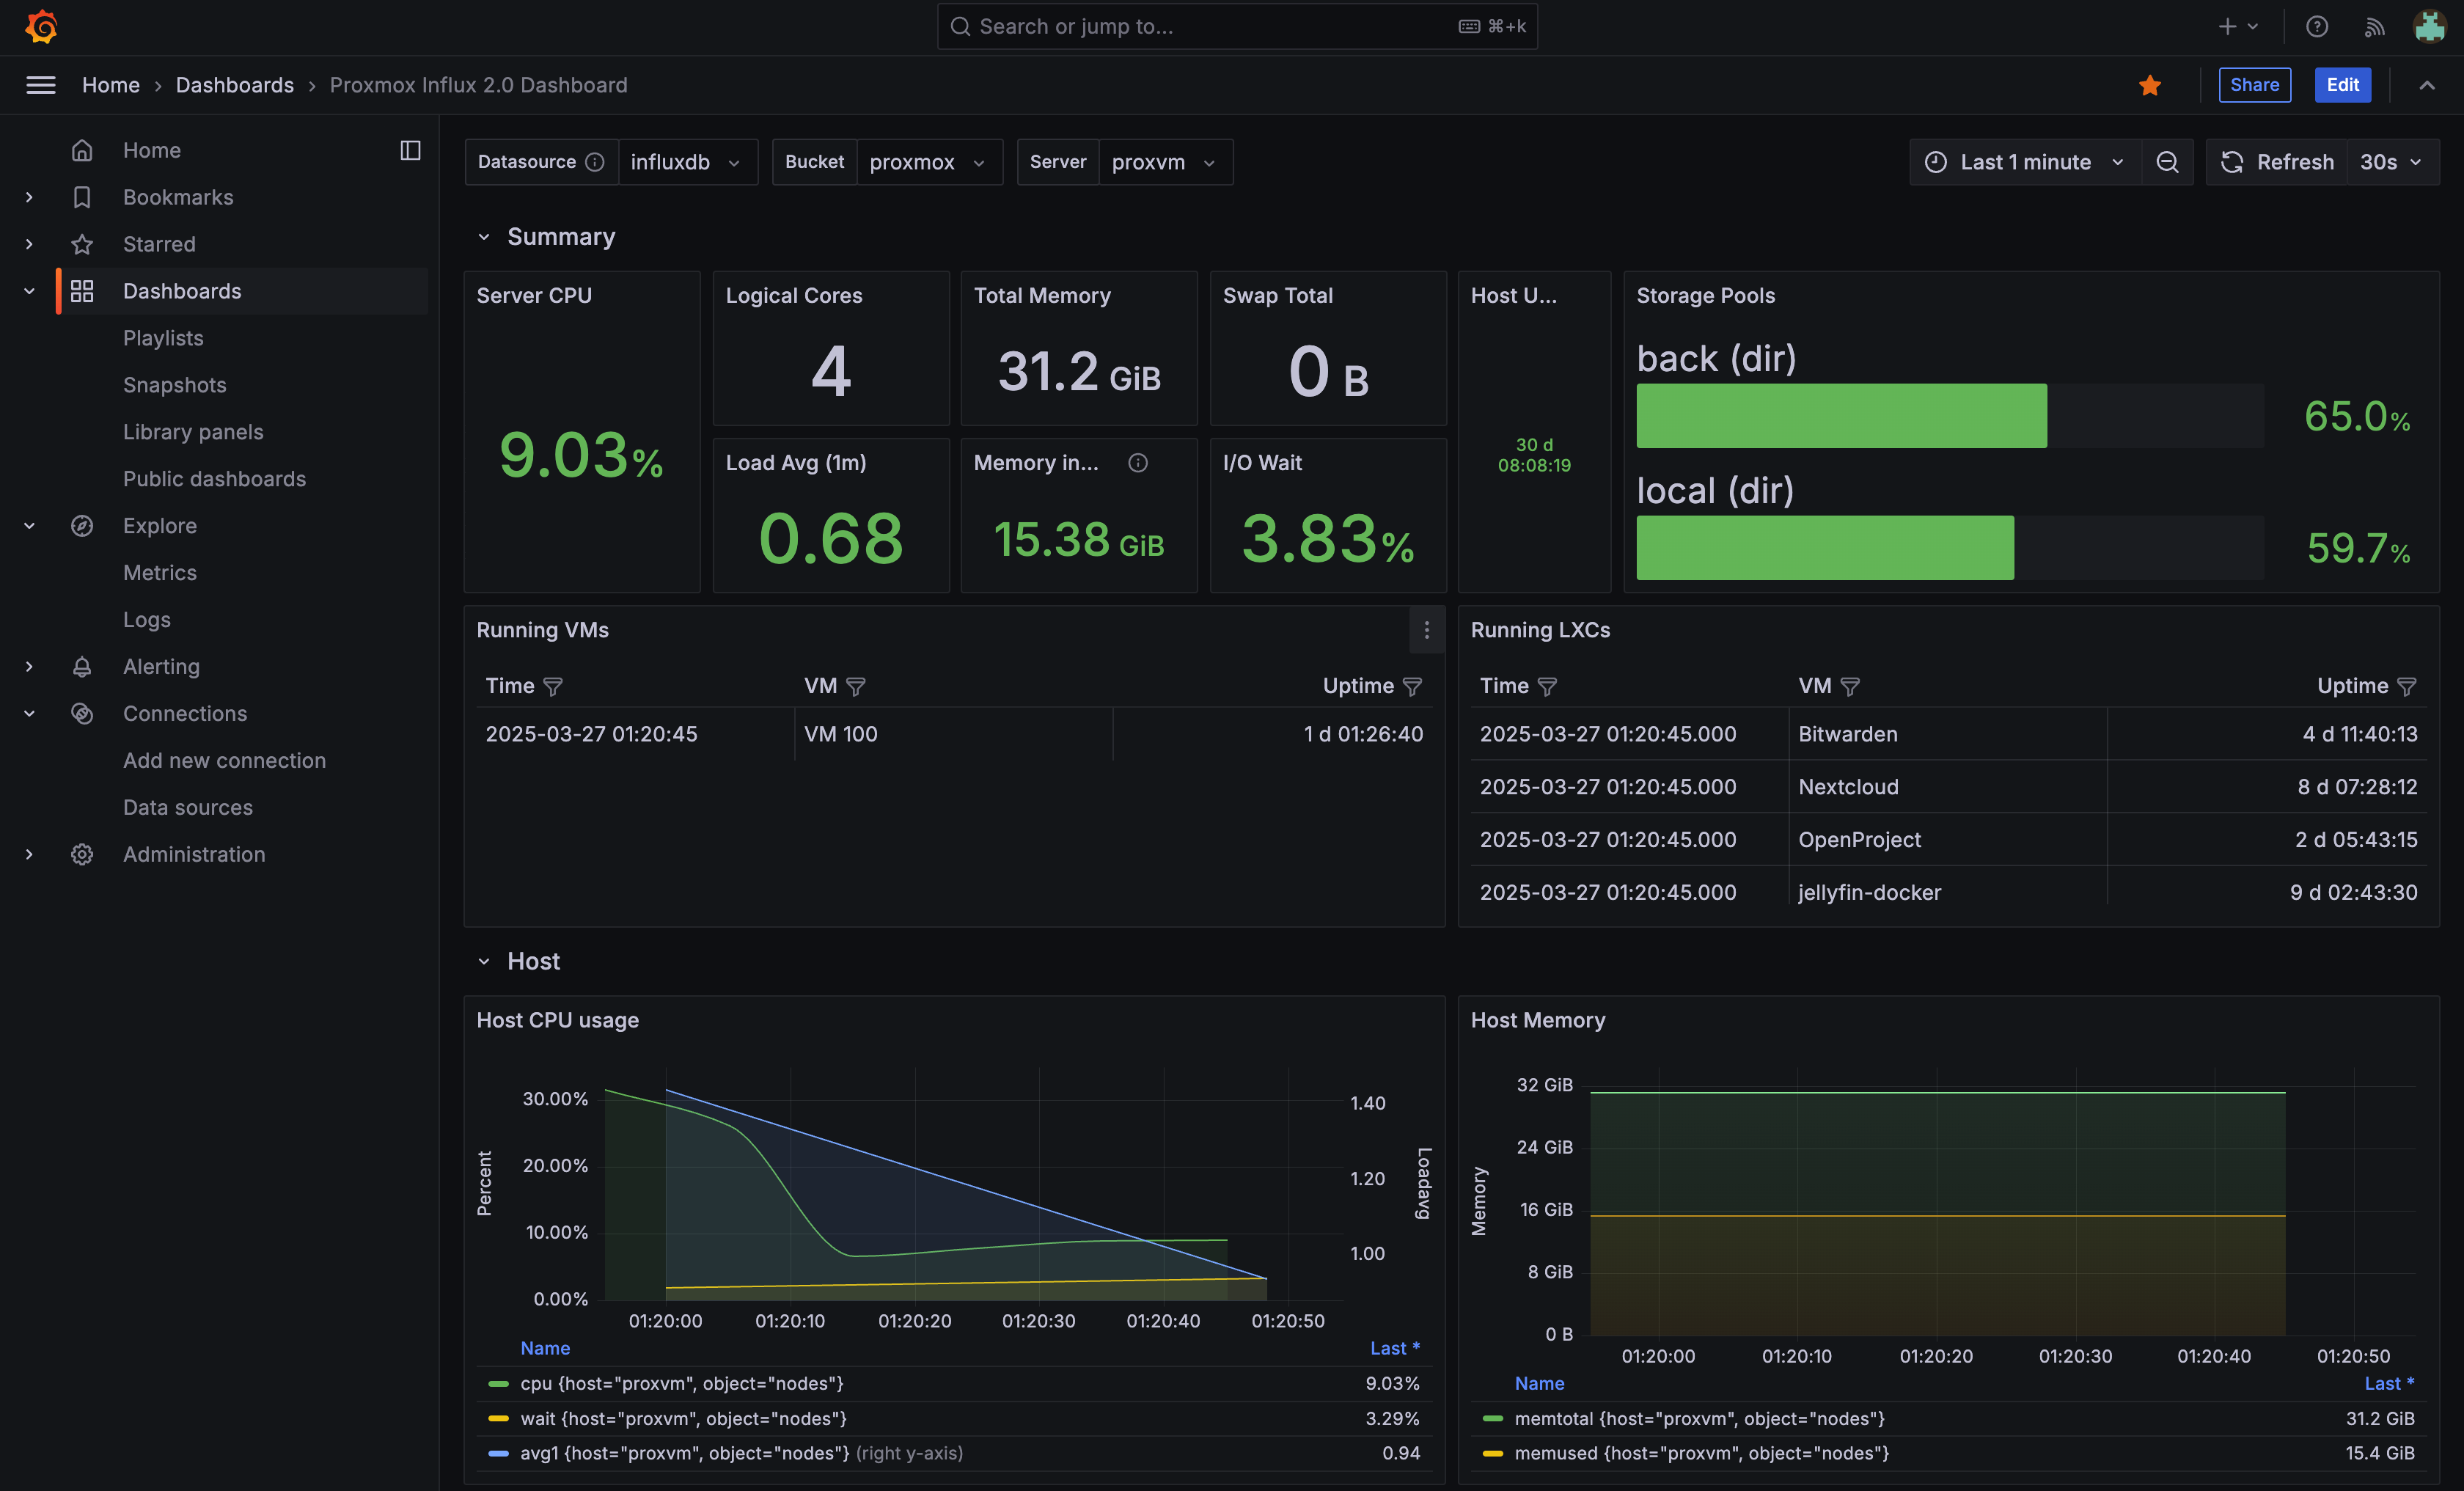Viewport: 2464px width, 1491px height.
Task: Collapse the Explore sidebar section
Action: [29, 526]
